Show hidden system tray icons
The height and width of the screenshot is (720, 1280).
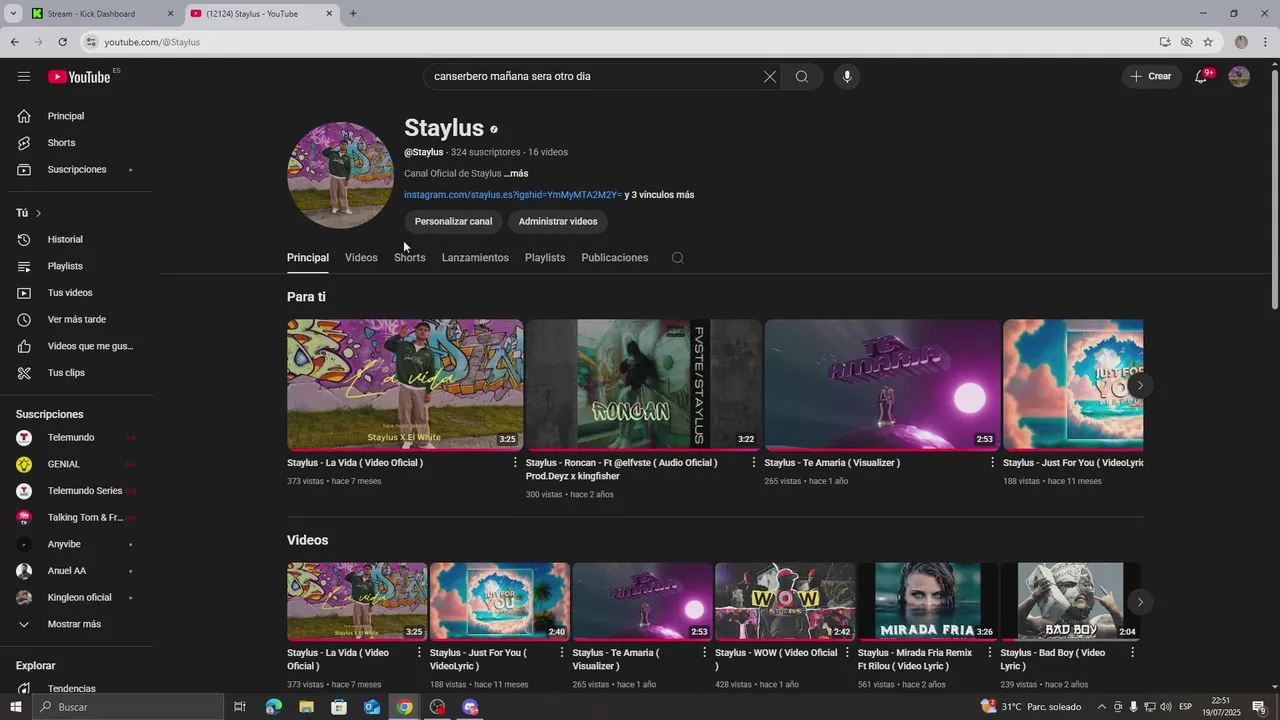[x=1102, y=707]
